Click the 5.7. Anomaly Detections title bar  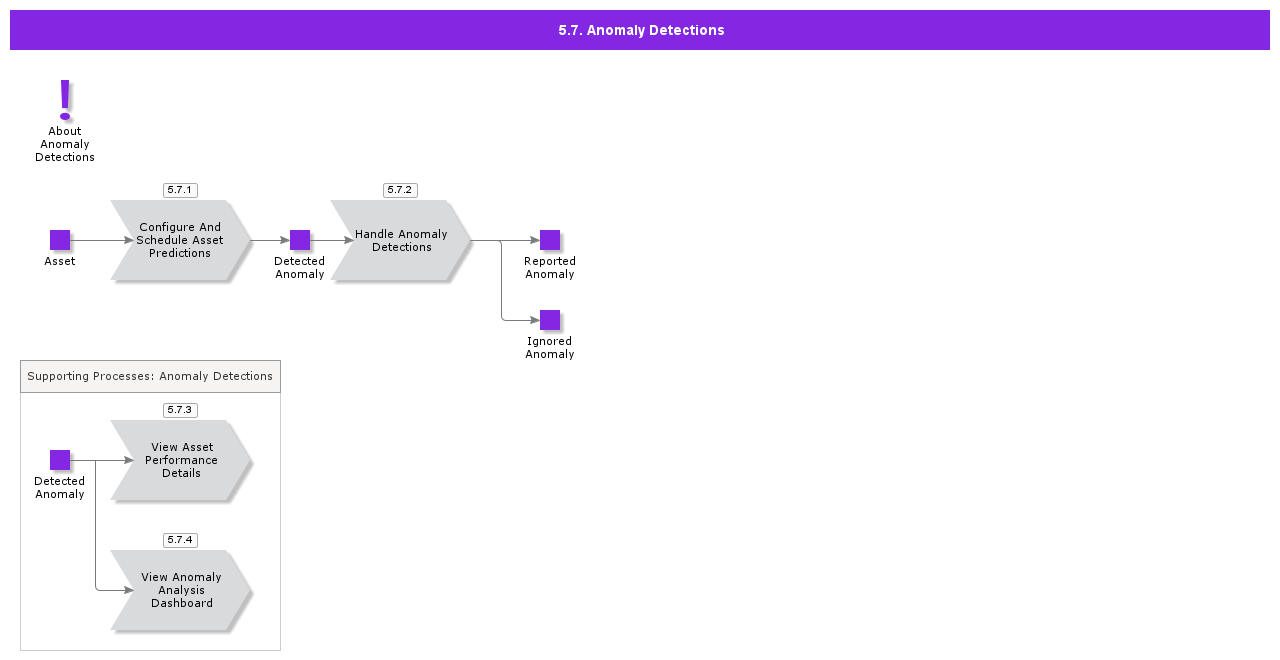tap(640, 30)
